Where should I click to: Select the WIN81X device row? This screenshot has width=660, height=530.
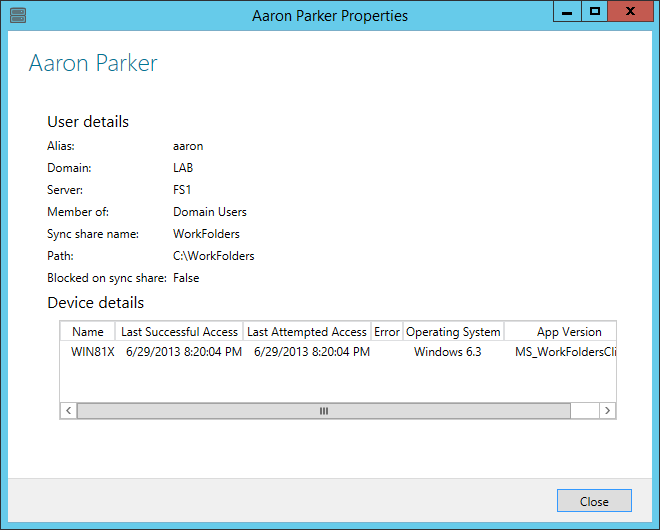[x=338, y=352]
